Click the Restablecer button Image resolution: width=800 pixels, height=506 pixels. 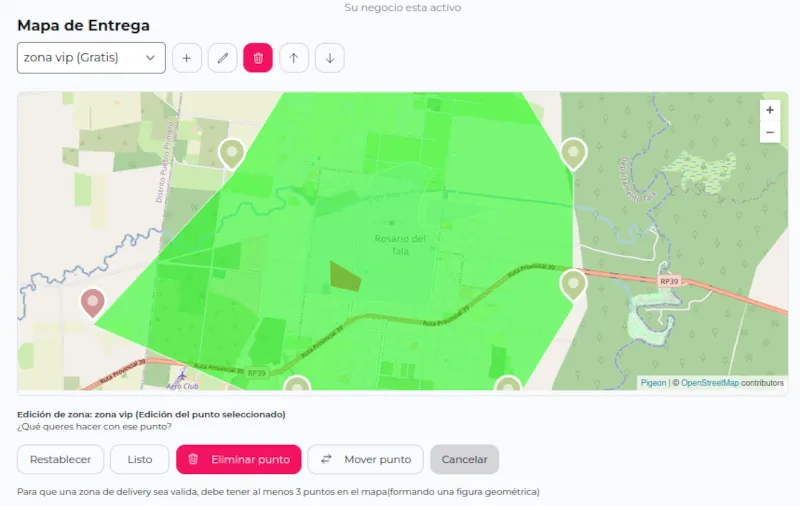pos(60,459)
